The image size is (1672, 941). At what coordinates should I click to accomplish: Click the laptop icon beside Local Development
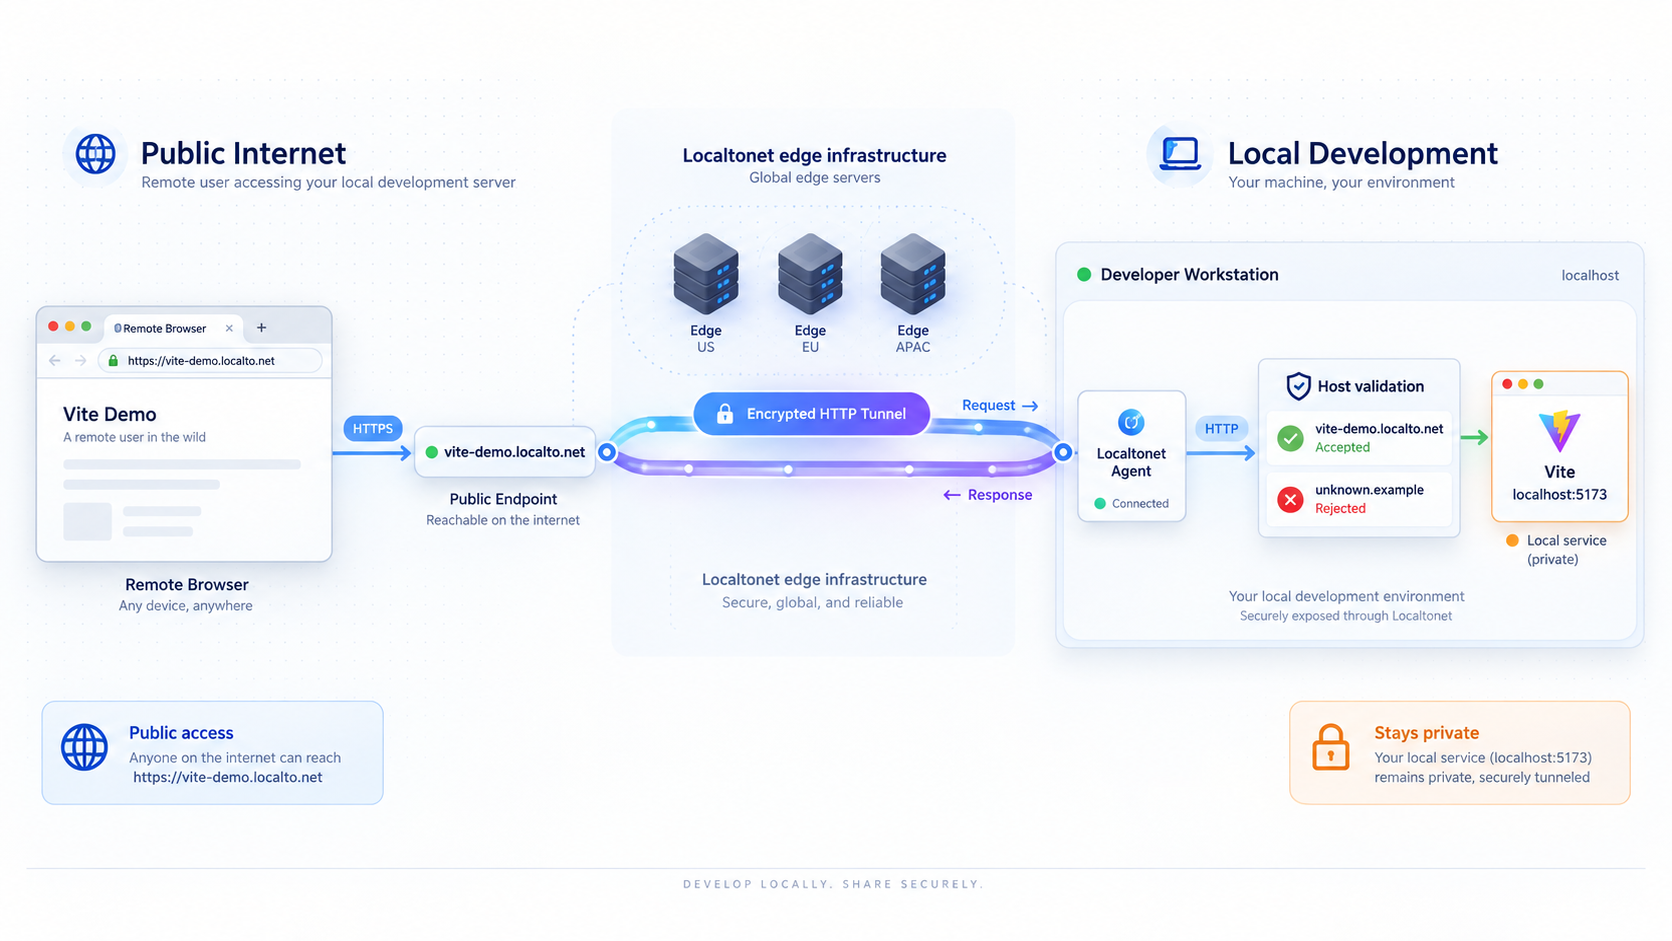[1180, 154]
